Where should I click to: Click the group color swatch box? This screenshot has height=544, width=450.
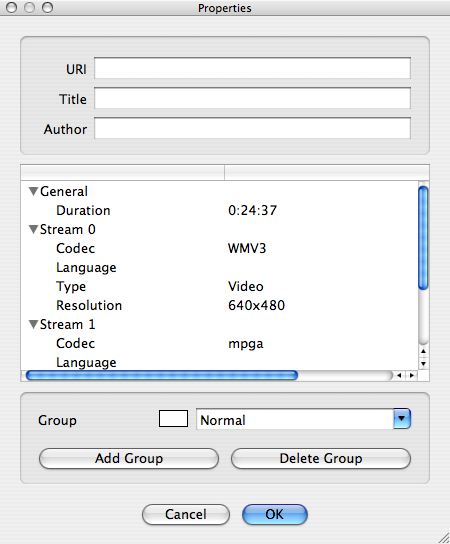tap(173, 419)
